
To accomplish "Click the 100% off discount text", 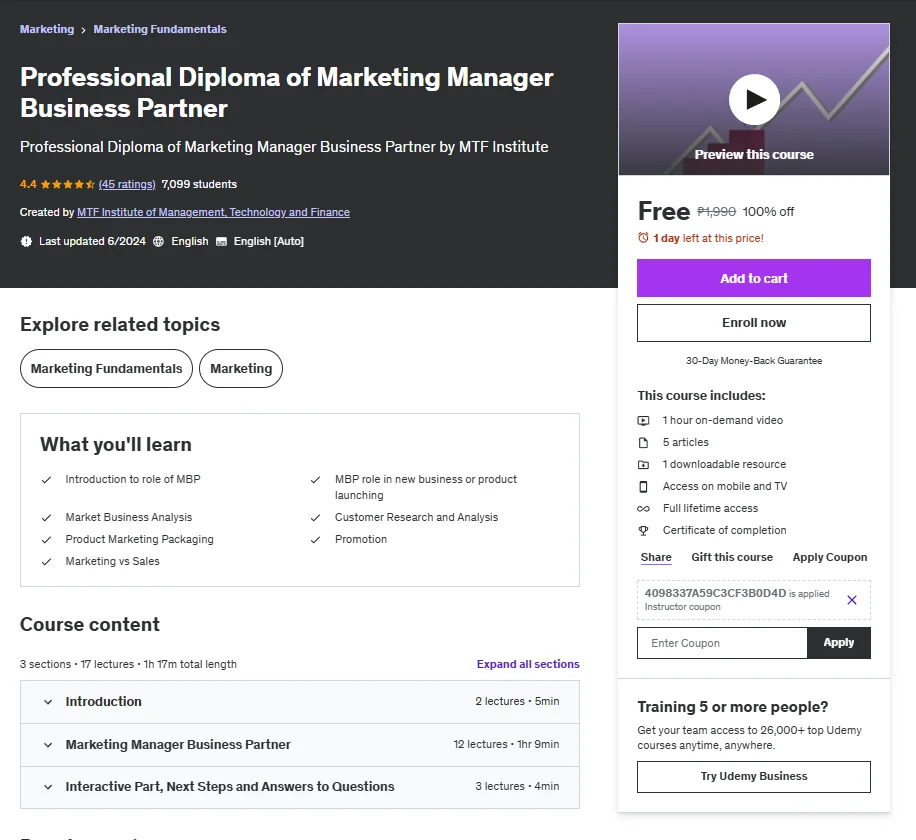I will (x=768, y=212).
